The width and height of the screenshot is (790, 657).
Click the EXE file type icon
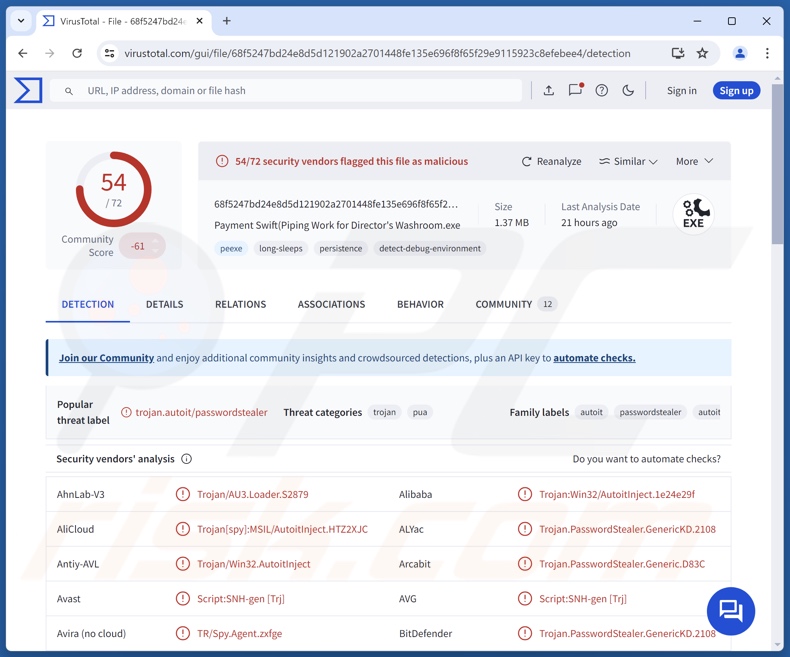(x=693, y=214)
